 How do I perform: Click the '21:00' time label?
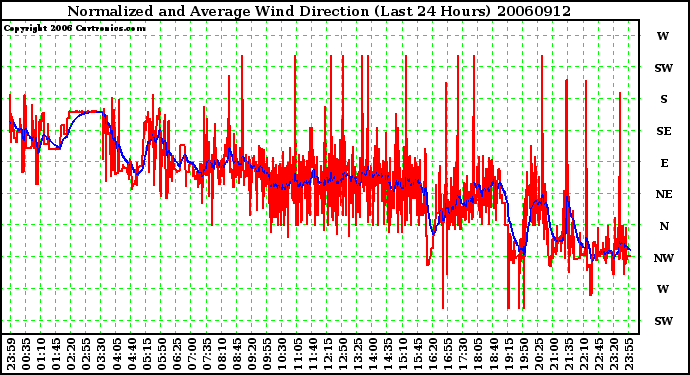pyautogui.click(x=554, y=354)
